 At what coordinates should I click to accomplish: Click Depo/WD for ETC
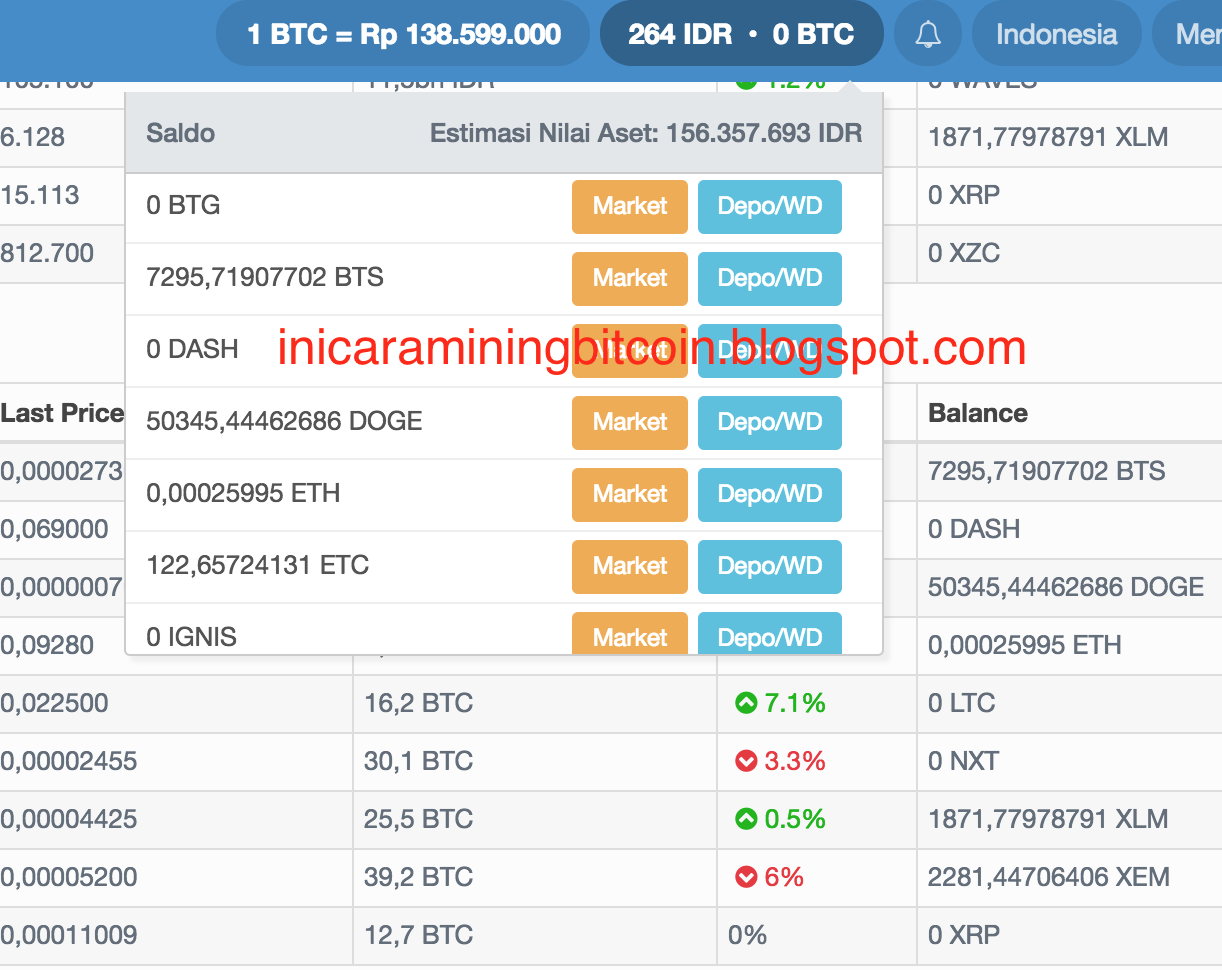[x=769, y=566]
